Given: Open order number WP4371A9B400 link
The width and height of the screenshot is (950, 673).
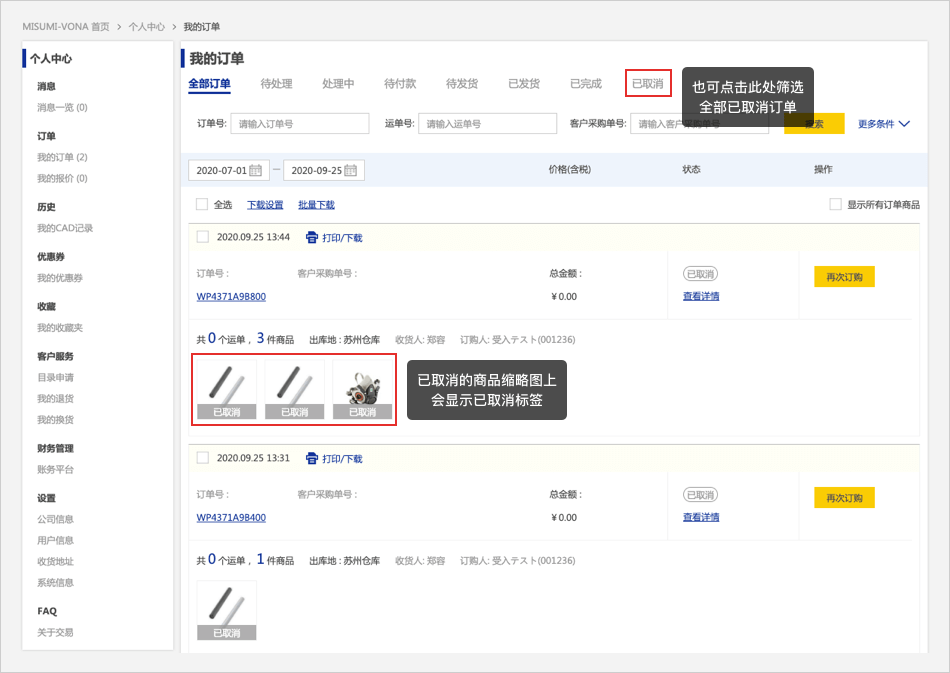Looking at the screenshot, I should [231, 518].
